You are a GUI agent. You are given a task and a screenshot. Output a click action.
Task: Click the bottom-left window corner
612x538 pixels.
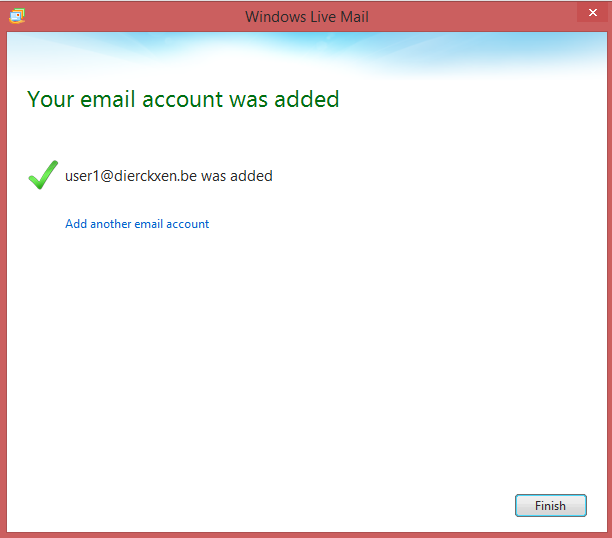[2, 535]
